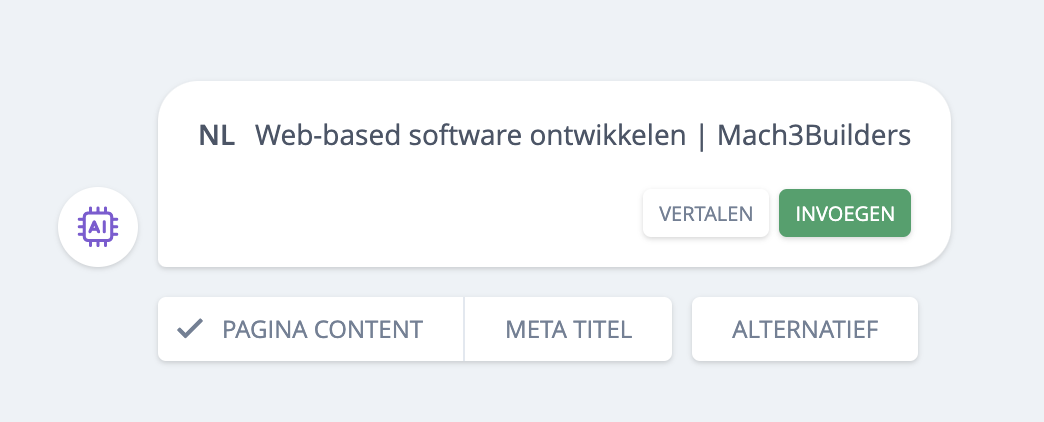
Task: Disable page content context with PAGINA CONTENT
Action: pos(310,329)
